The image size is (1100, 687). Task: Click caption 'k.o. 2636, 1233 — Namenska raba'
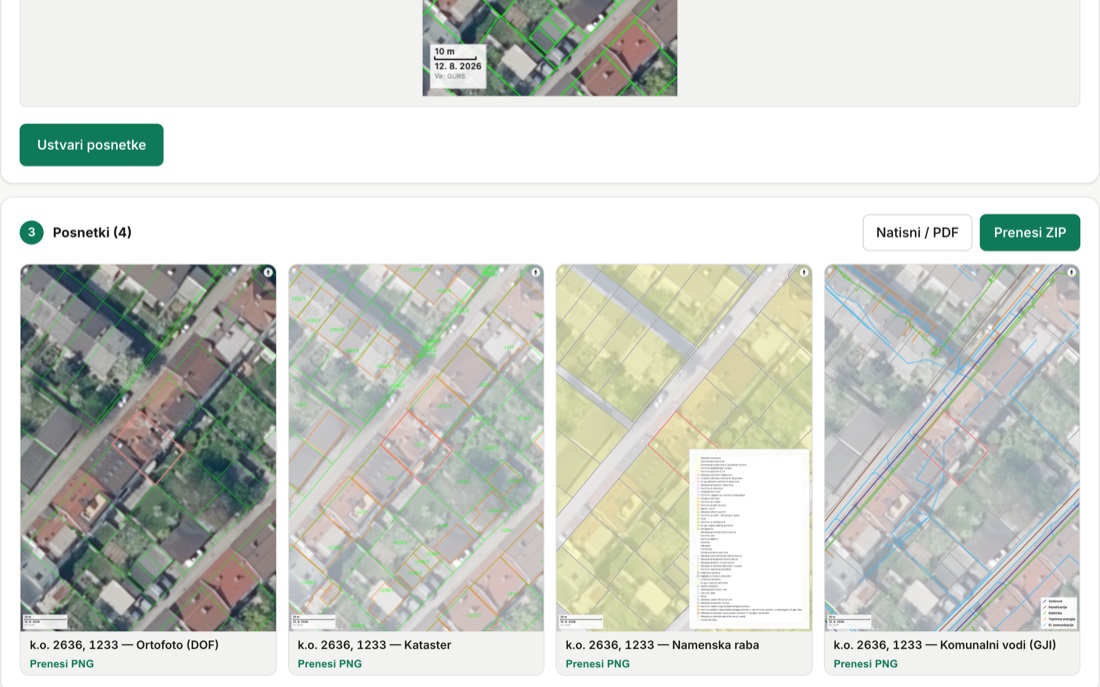[x=662, y=645]
